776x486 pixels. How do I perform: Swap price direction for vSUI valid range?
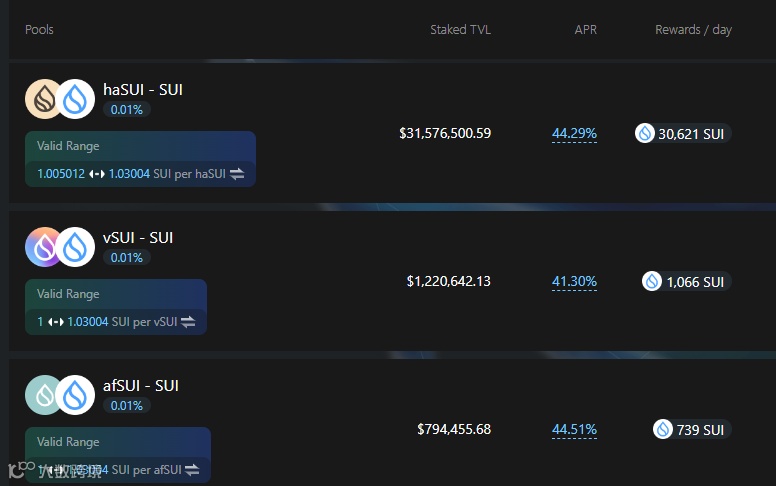(x=188, y=322)
